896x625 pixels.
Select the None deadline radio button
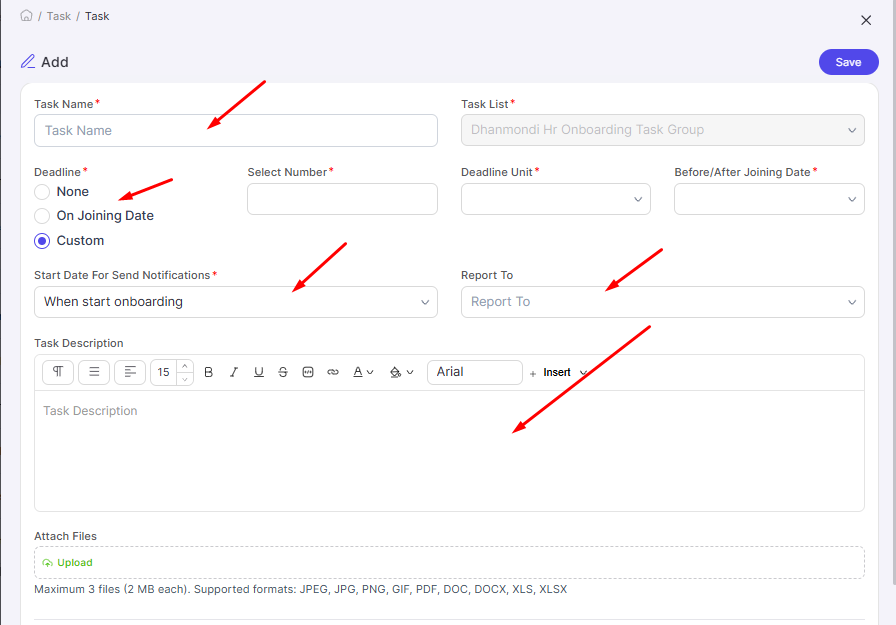click(x=40, y=191)
